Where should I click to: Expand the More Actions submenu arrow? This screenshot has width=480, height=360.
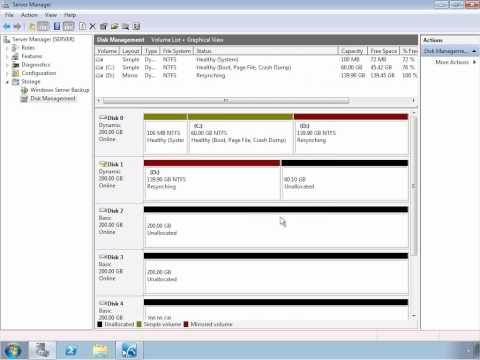[x=474, y=62]
